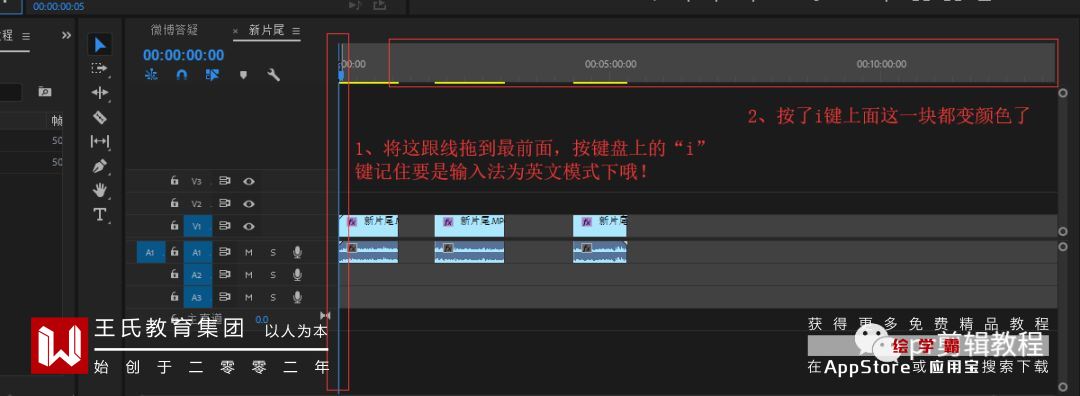The image size is (1080, 396).
Task: Toggle the A1 source patching button
Action: [x=151, y=253]
